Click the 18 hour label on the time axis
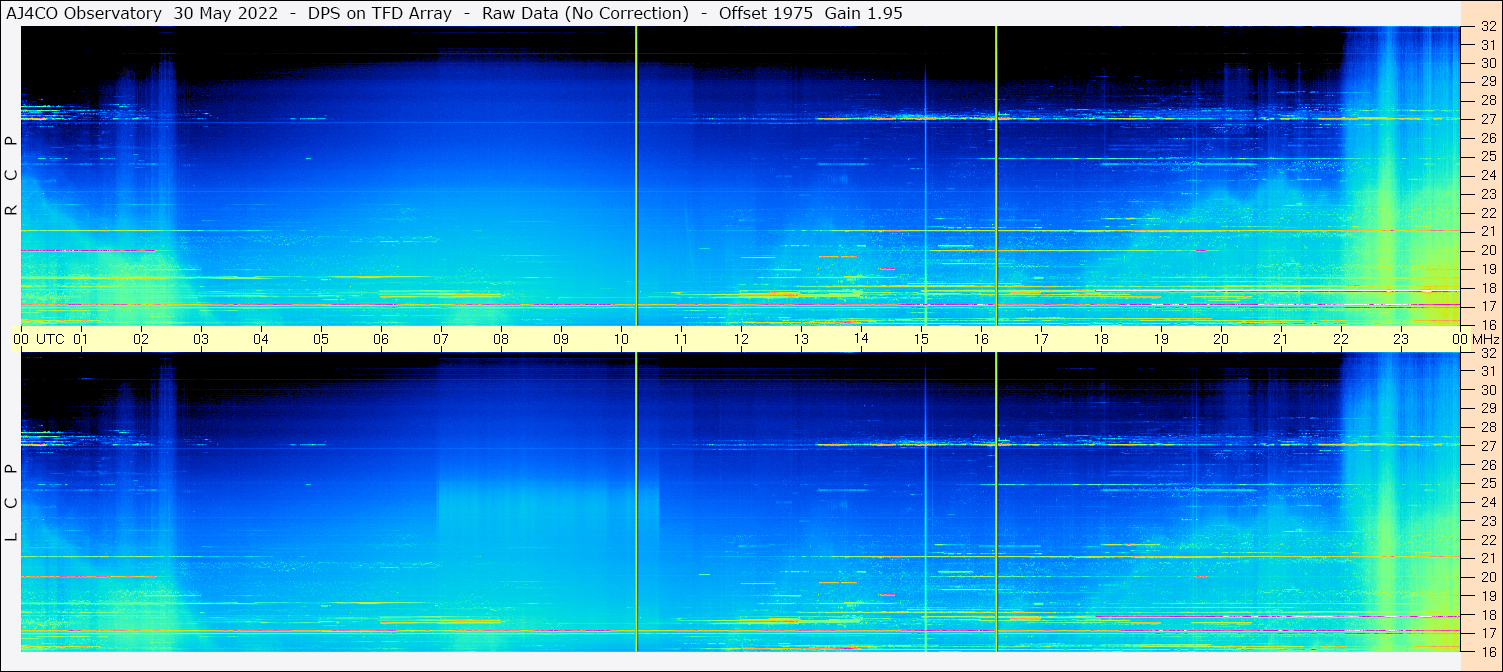The height and width of the screenshot is (672, 1503). [x=1101, y=339]
